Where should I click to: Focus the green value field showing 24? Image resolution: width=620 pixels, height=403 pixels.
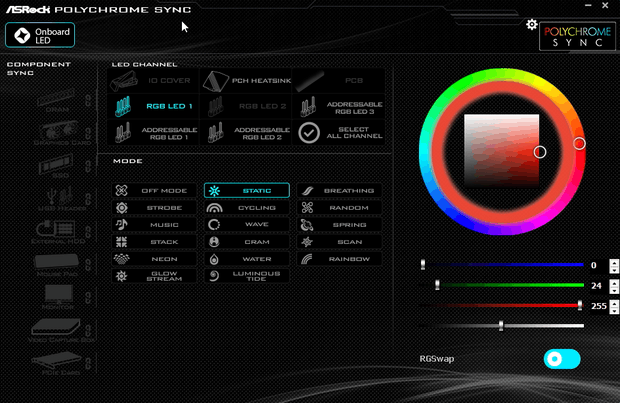[598, 286]
